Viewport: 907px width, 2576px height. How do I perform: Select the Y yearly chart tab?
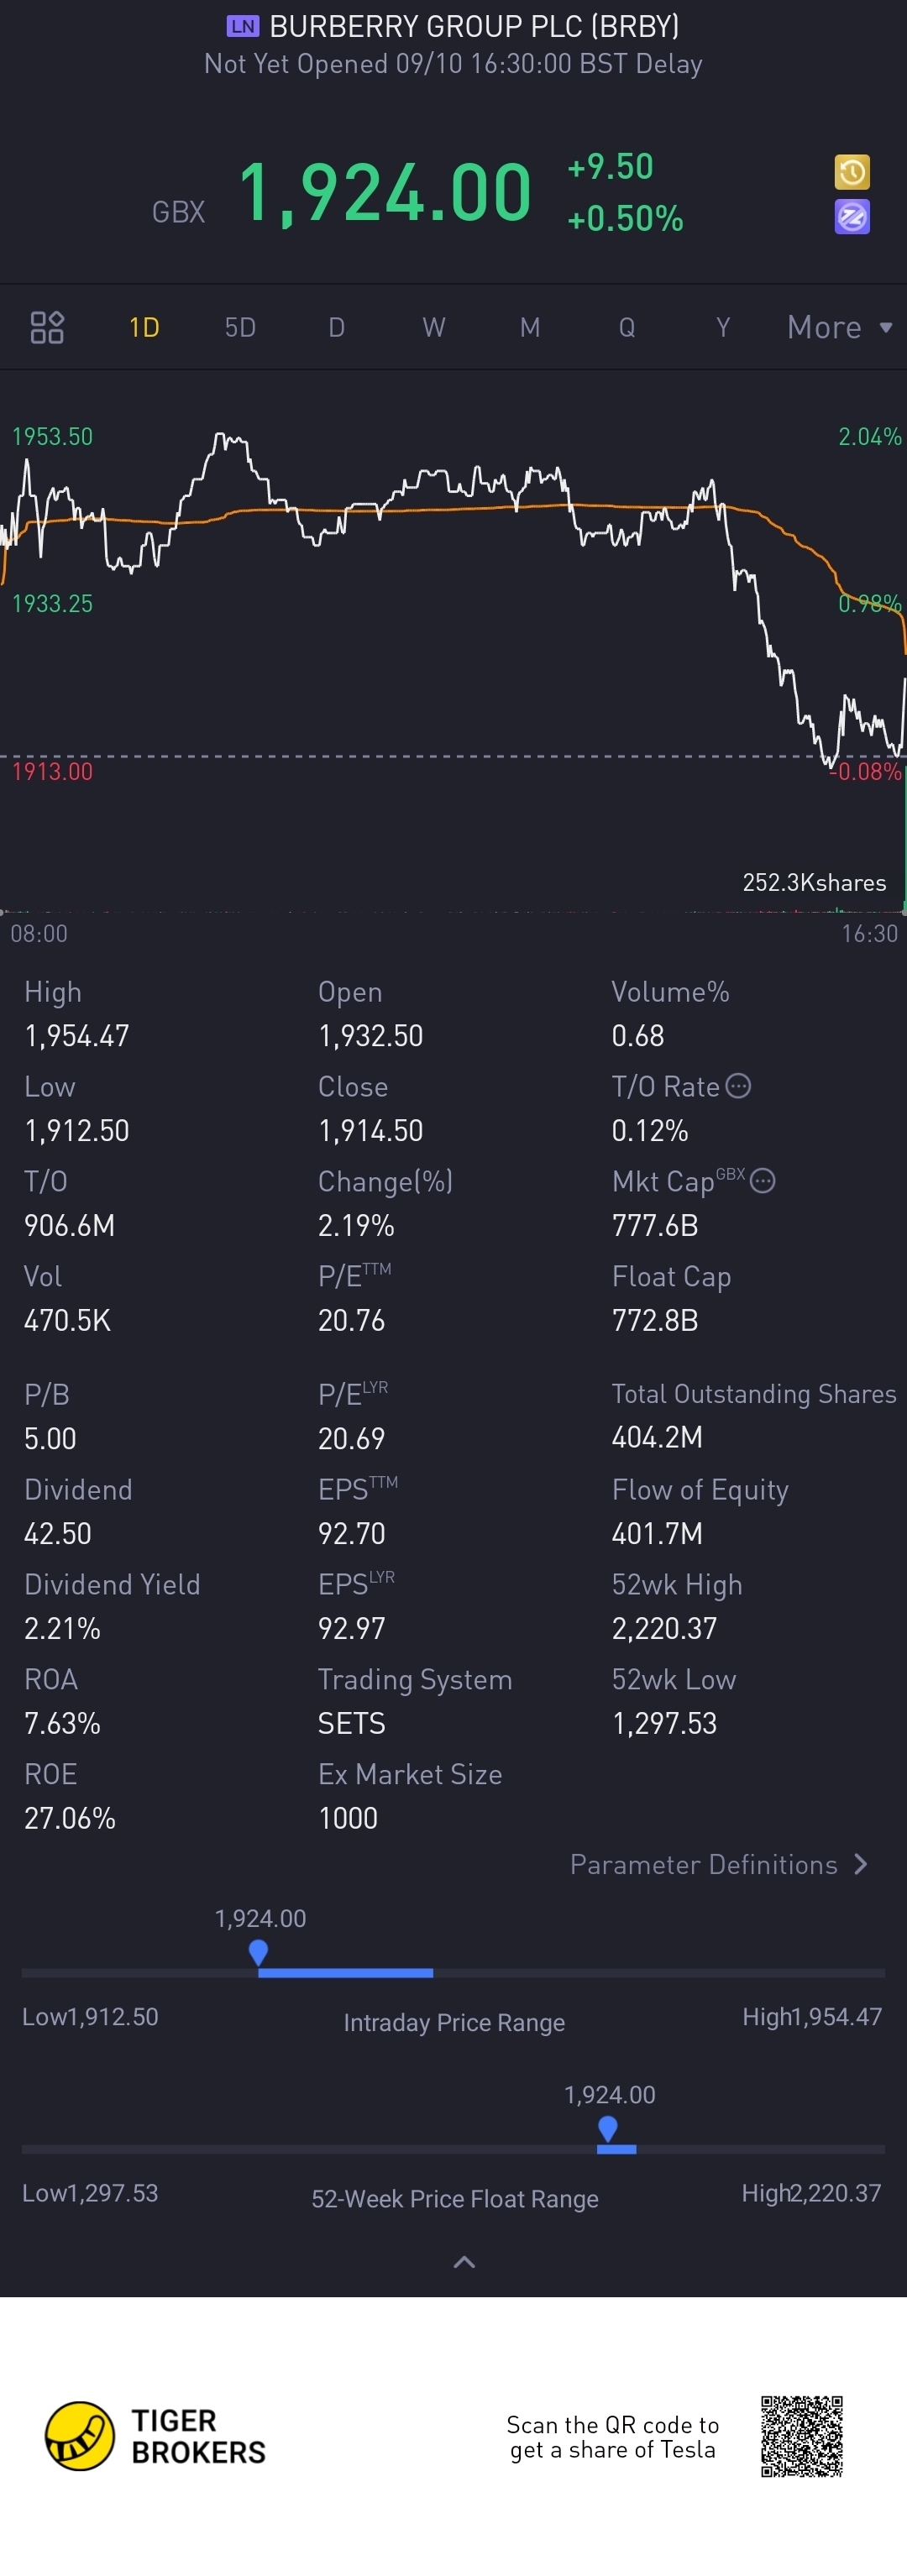[723, 327]
